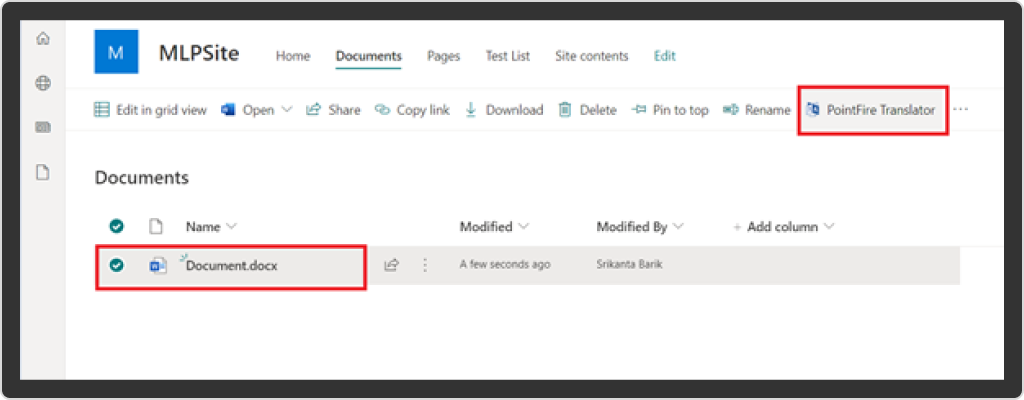
Task: Launch PointFire Translator from toolbar
Action: point(872,110)
